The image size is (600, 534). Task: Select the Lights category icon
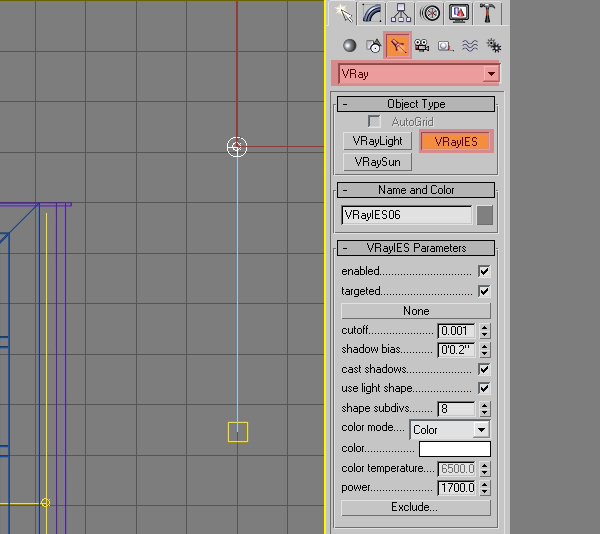click(x=398, y=45)
